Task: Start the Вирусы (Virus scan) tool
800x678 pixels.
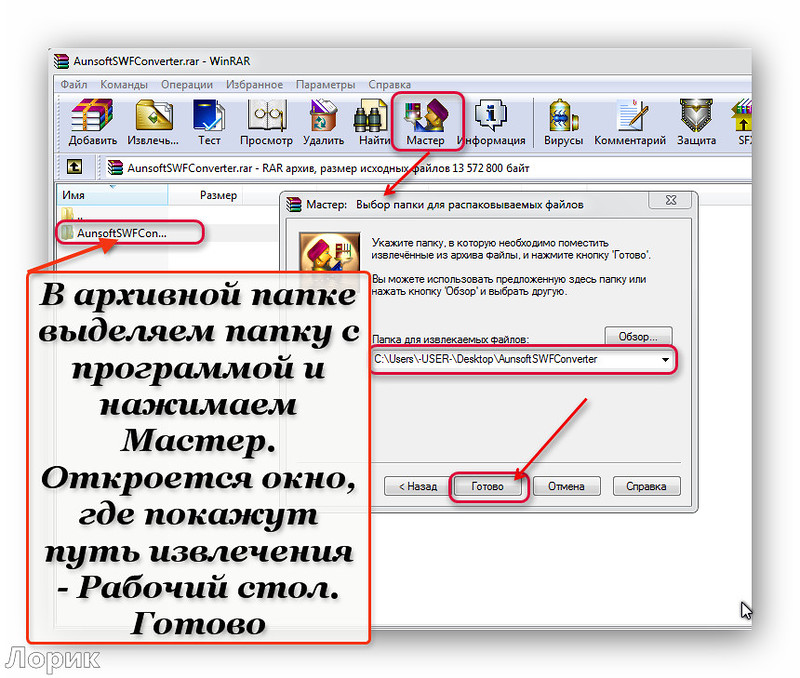Action: click(563, 121)
